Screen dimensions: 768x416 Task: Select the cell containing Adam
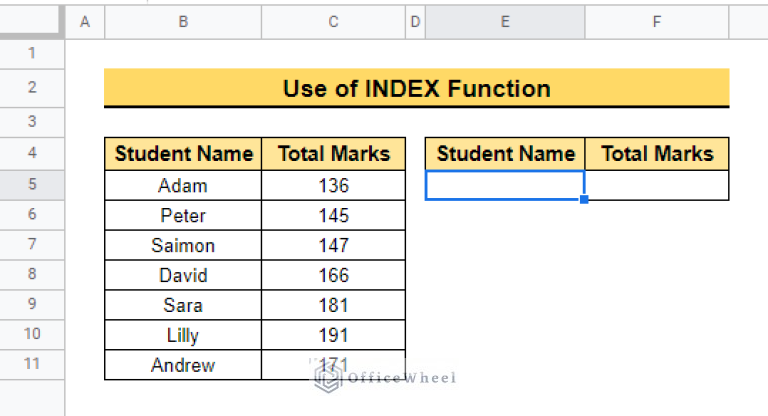click(183, 185)
